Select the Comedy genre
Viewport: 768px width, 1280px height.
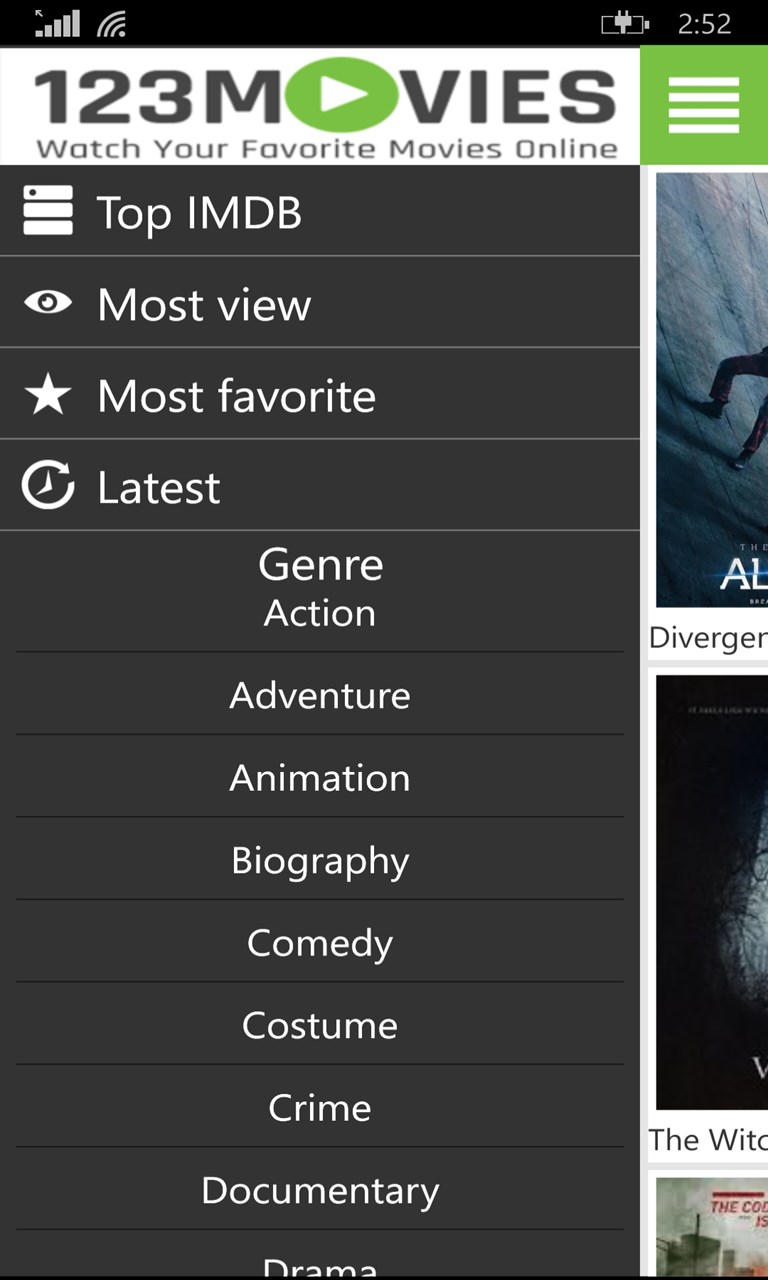point(320,942)
